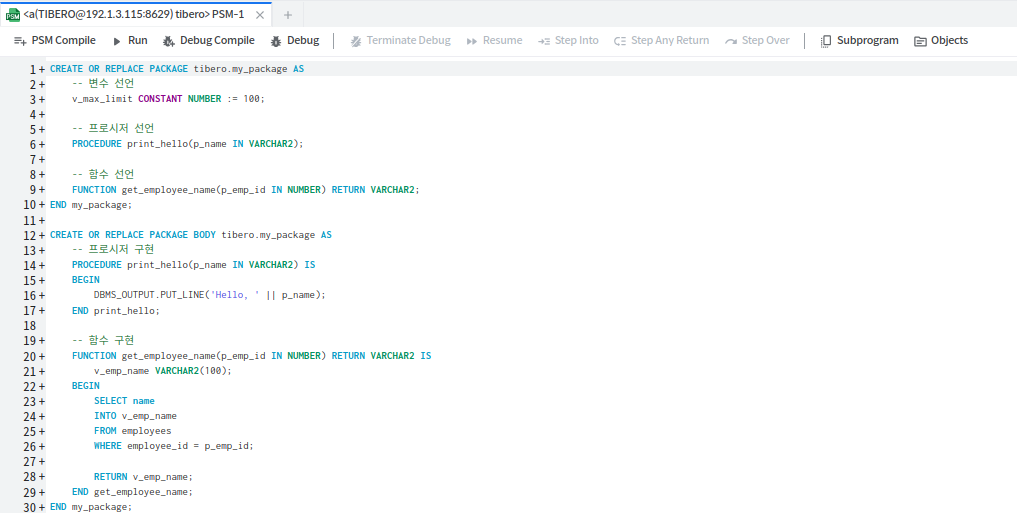This screenshot has height=513, width=1017.
Task: Click line number 12 in the gutter
Action: point(30,235)
